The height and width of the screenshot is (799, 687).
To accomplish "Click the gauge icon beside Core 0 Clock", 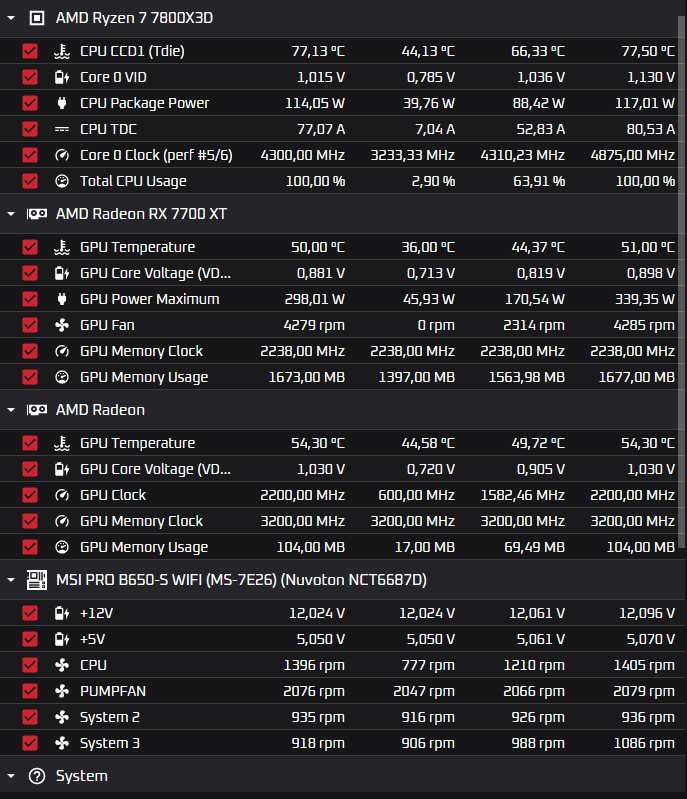I will pyautogui.click(x=61, y=155).
